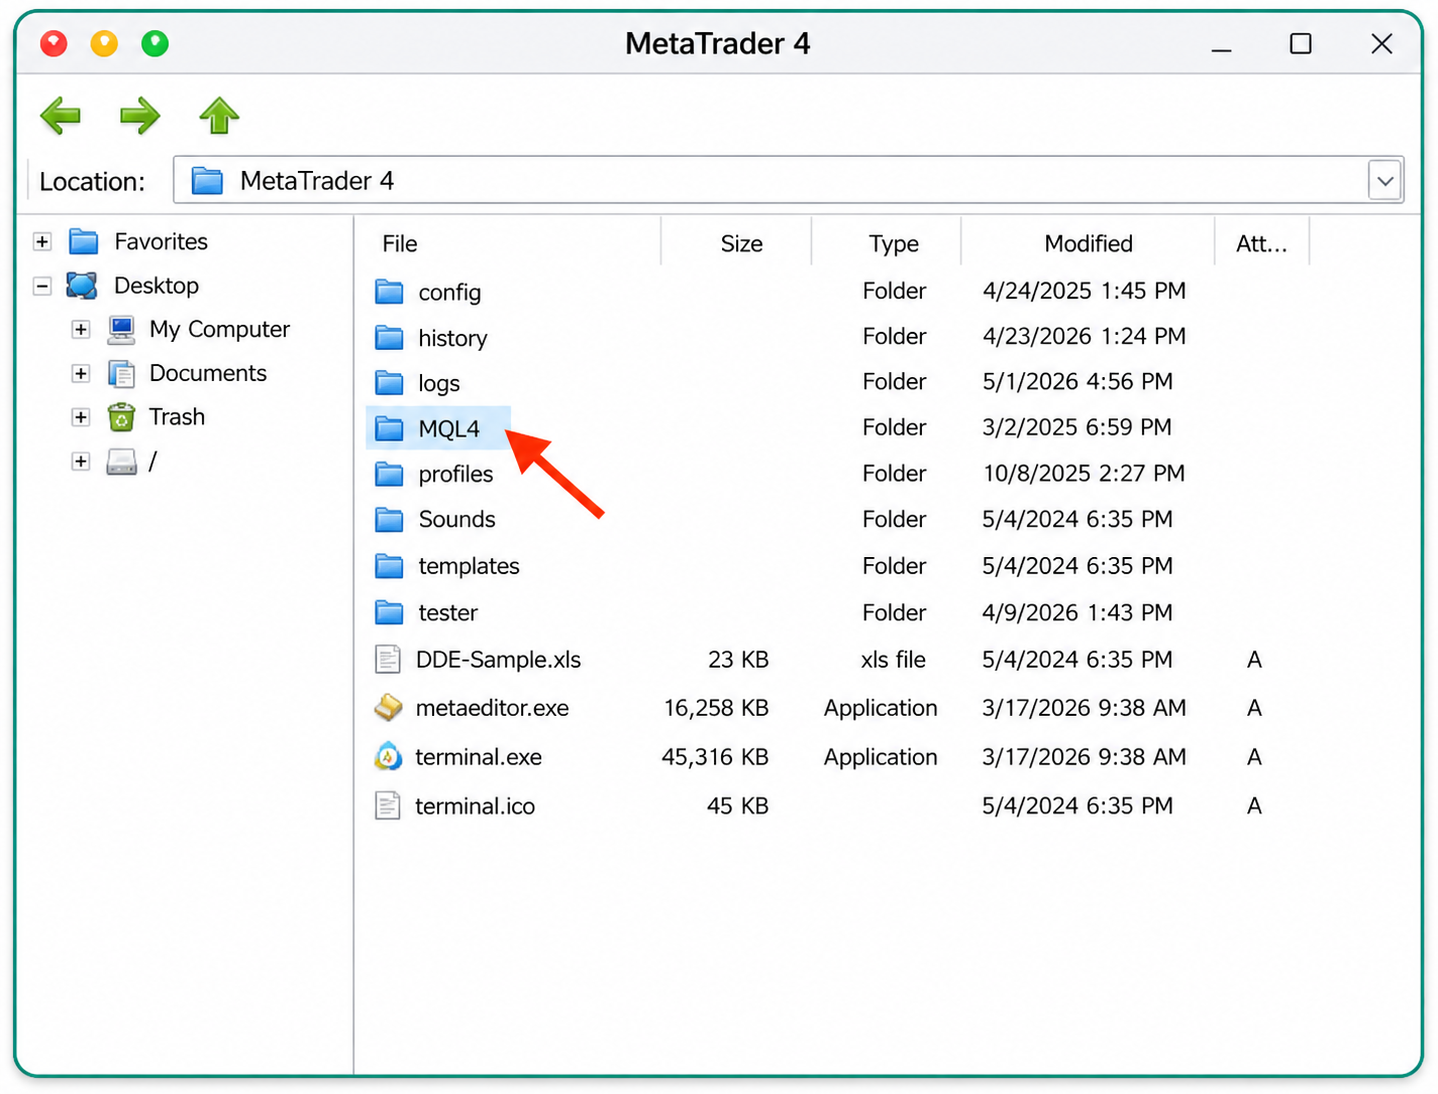Screen dimensions: 1438x1094
Task: Select the terminal.exe application icon
Action: [x=388, y=757]
